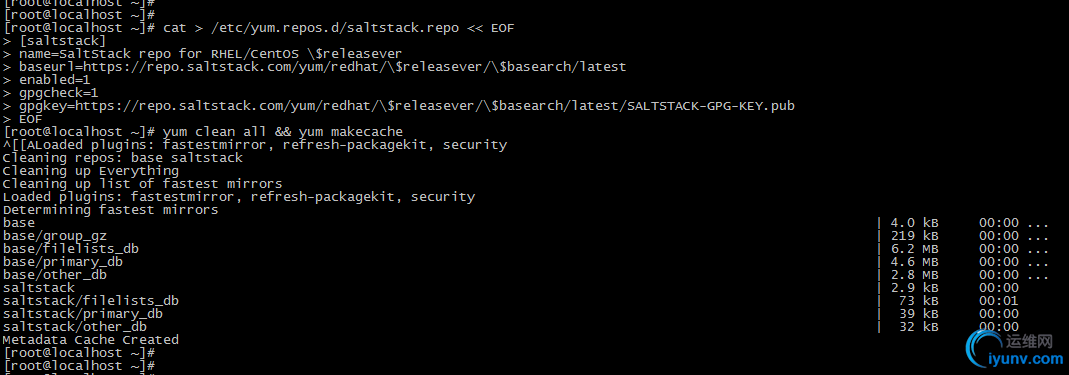Click the 'Determining fastest mirrors' line
The image size is (1069, 375).
point(110,209)
